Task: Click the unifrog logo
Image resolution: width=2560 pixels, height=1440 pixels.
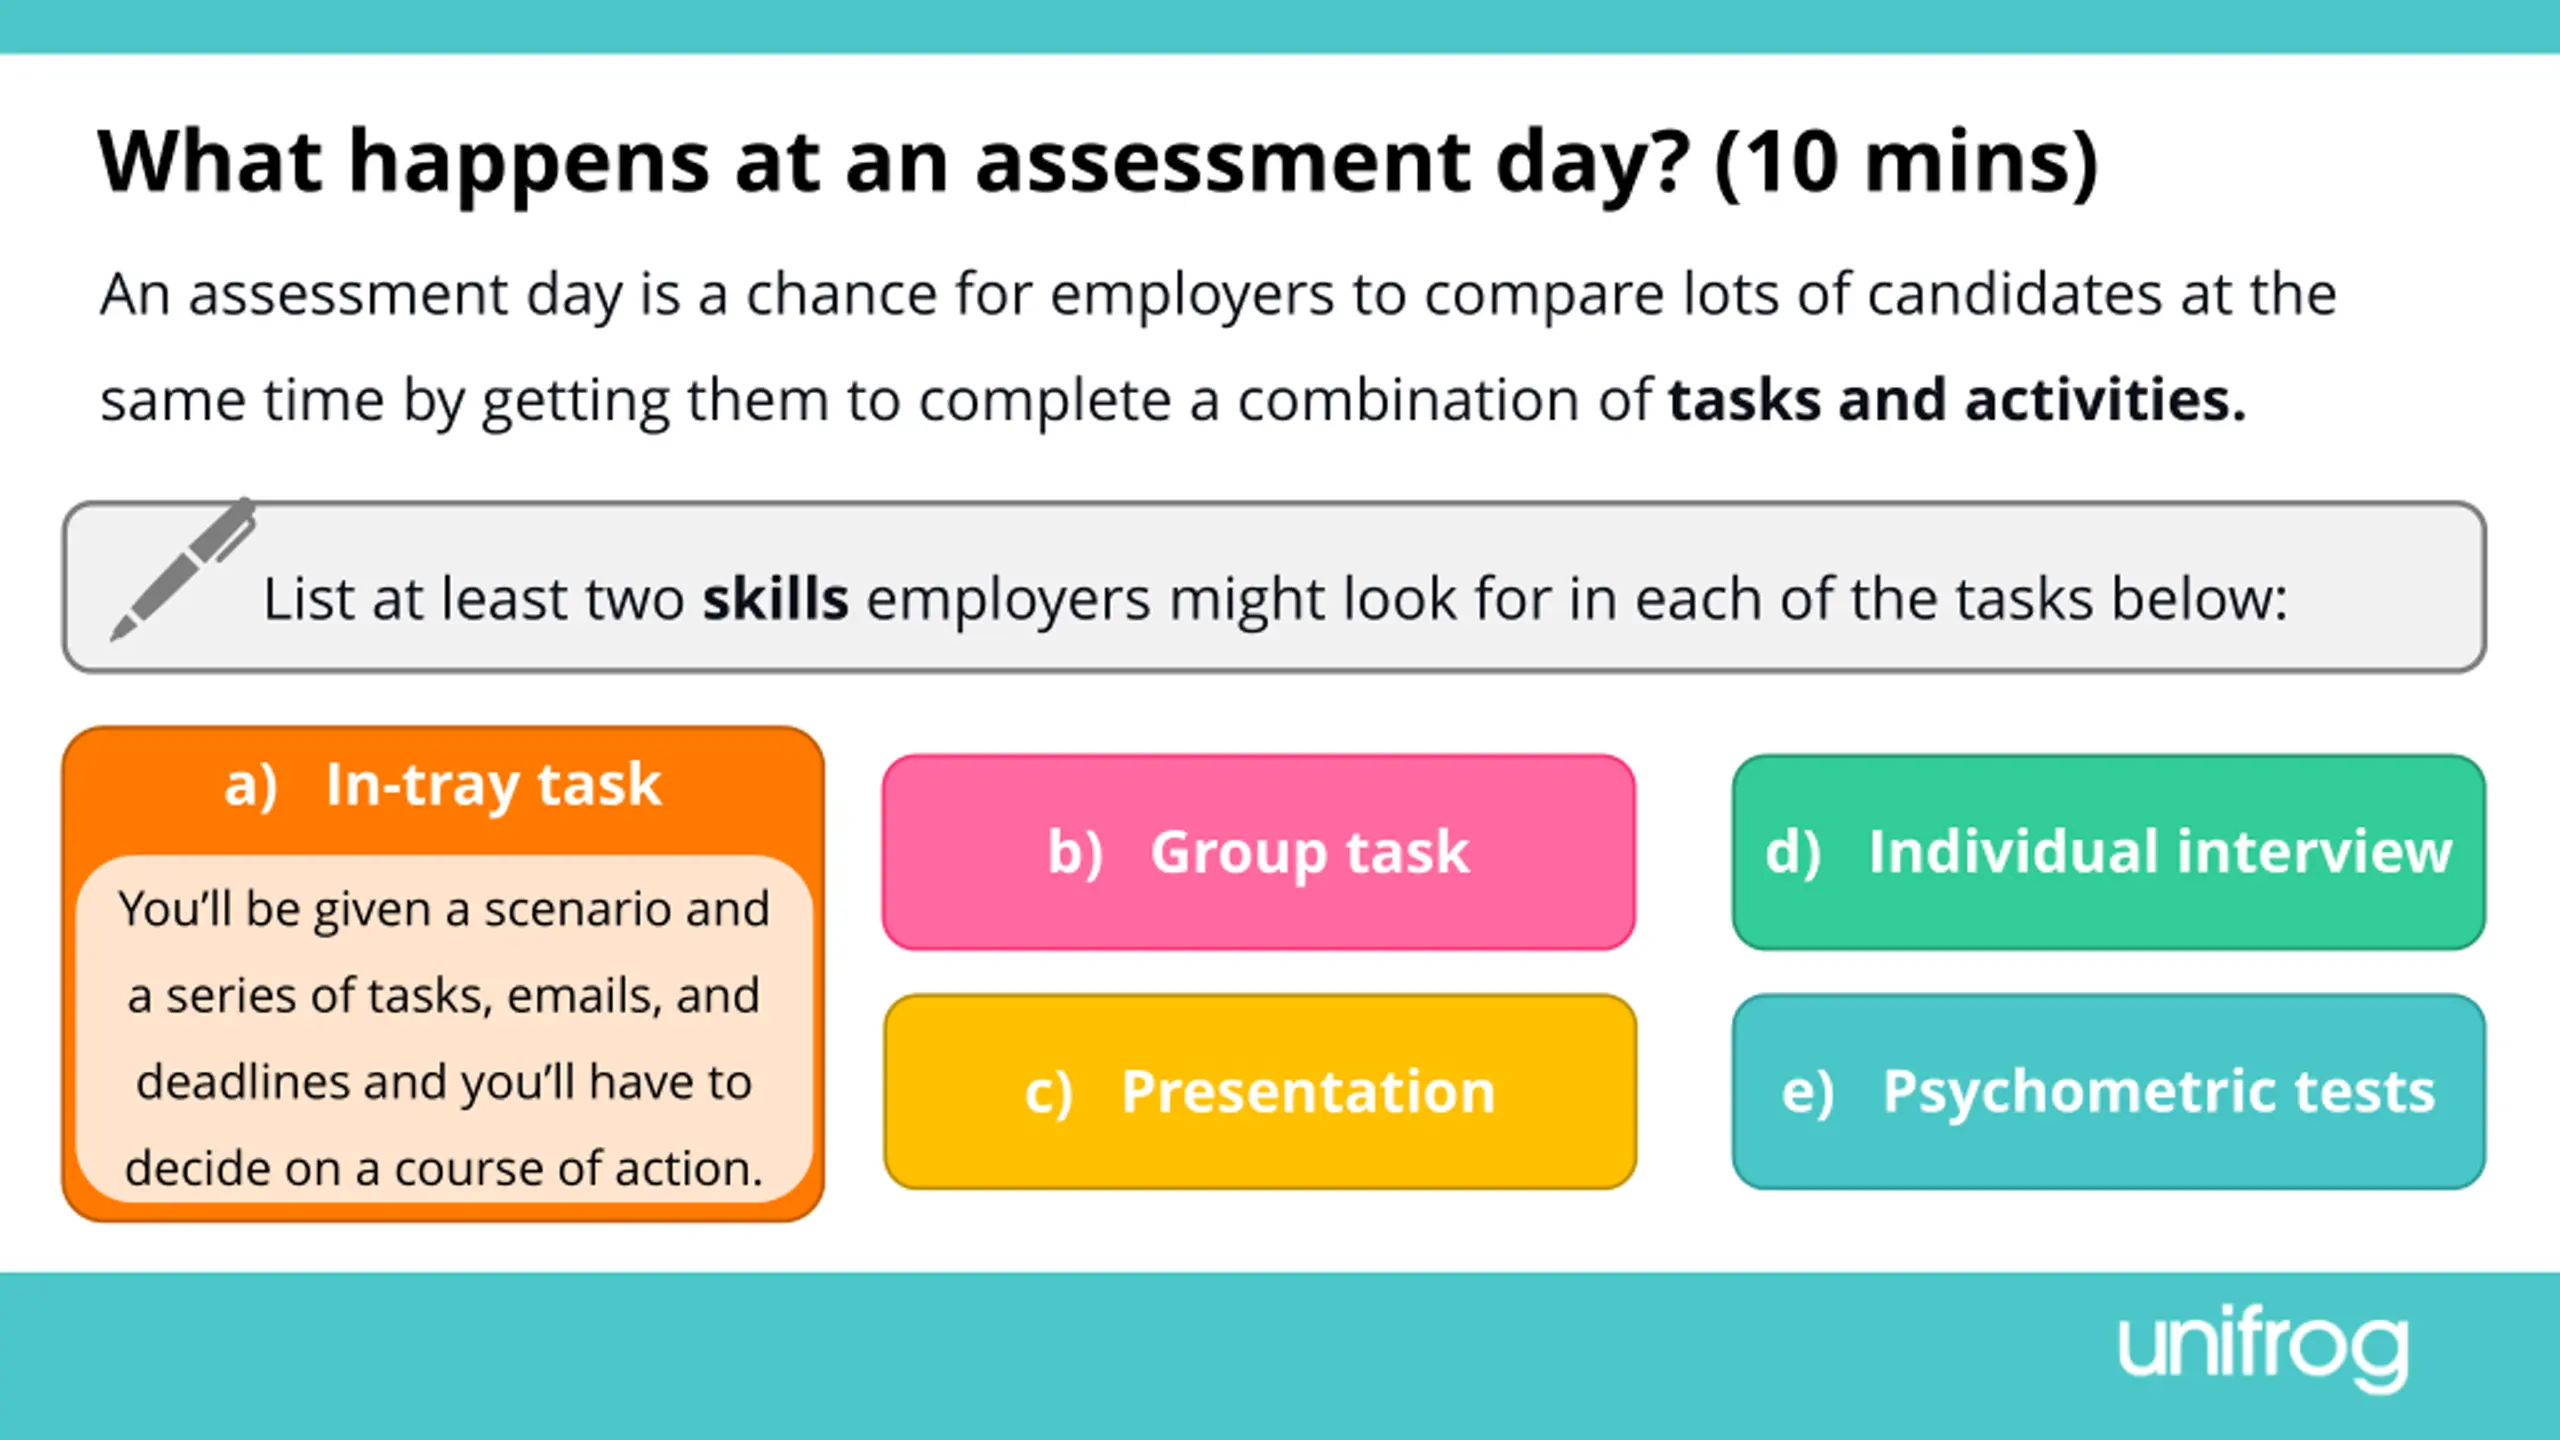Action: (2263, 1348)
